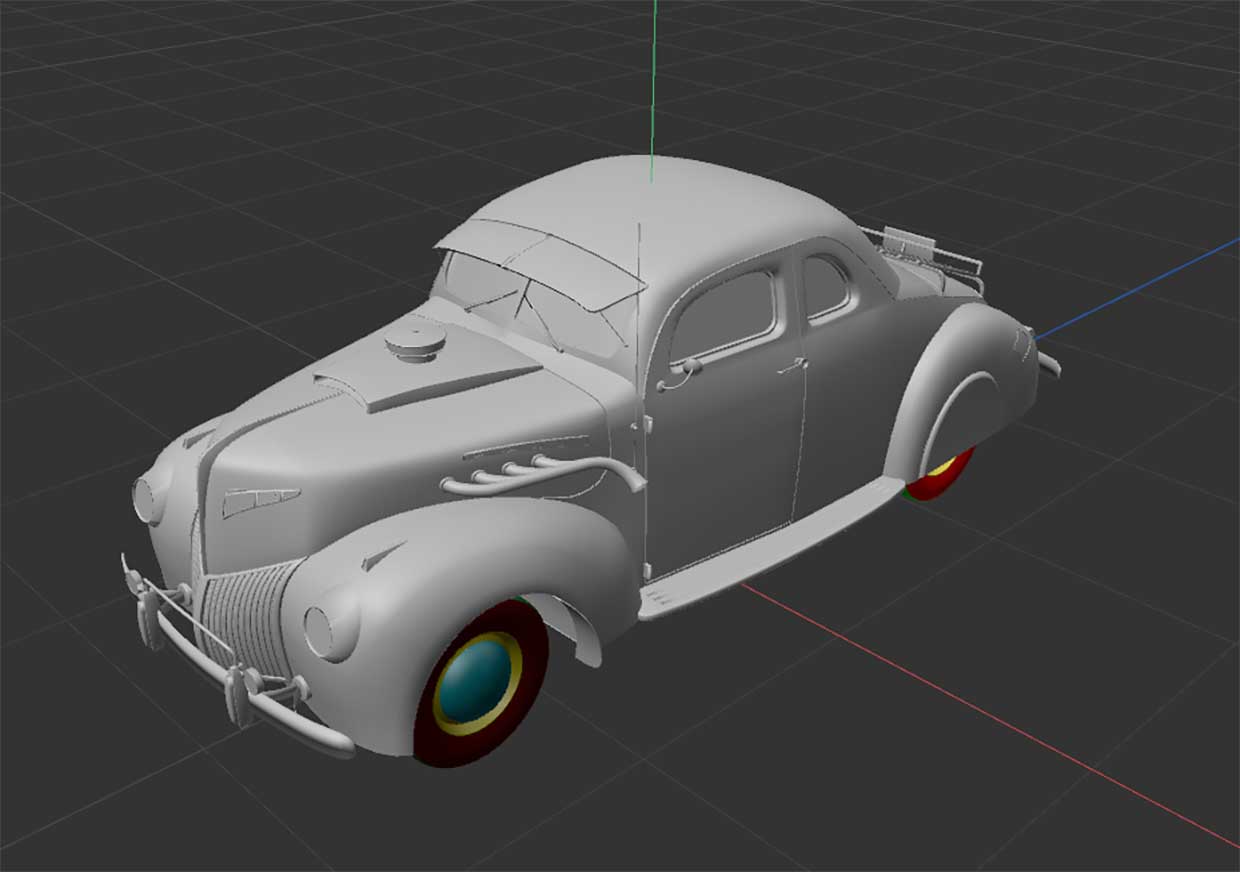Select the rear quarter window
Screen dimensions: 1240x872
click(825, 287)
